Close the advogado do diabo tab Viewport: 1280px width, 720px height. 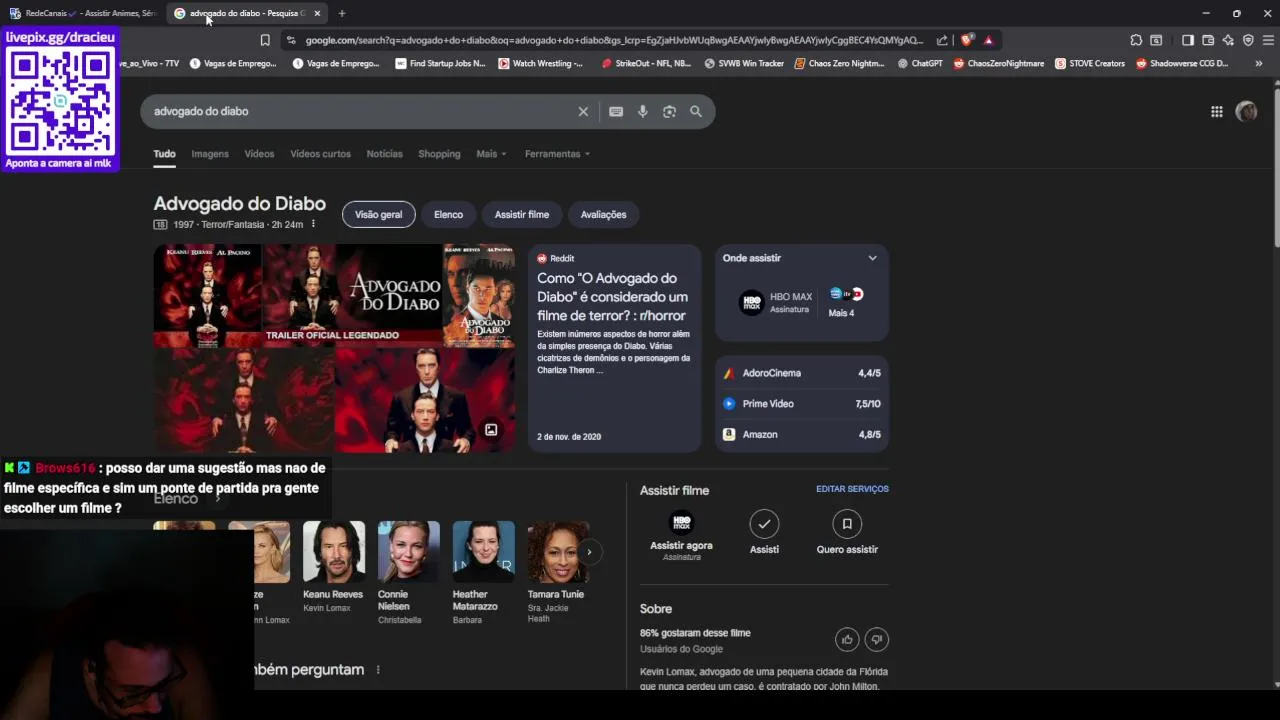pos(317,13)
